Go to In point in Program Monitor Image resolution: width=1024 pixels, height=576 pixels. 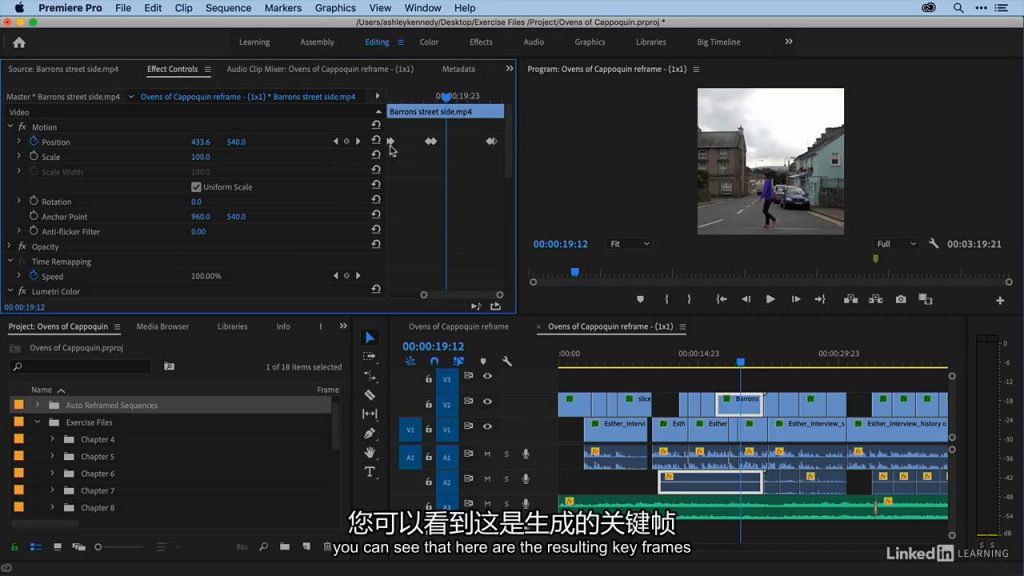721,299
